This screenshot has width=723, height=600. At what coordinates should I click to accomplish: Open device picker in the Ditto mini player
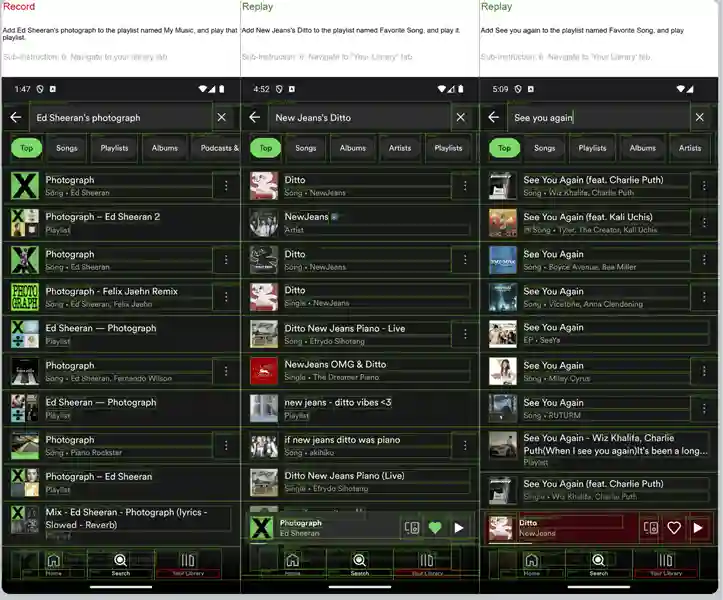tap(651, 528)
